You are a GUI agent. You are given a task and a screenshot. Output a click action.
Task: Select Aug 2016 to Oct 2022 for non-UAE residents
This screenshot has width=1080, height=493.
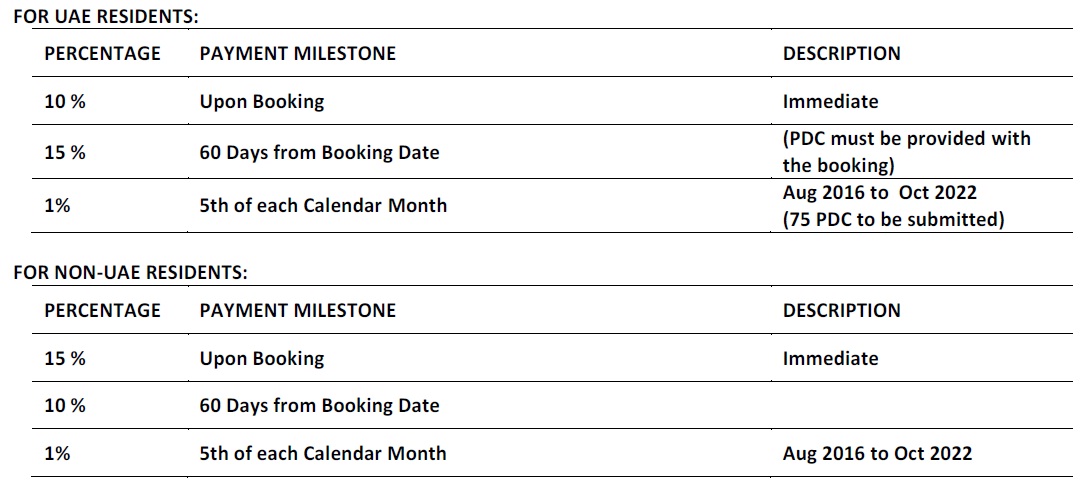(878, 453)
